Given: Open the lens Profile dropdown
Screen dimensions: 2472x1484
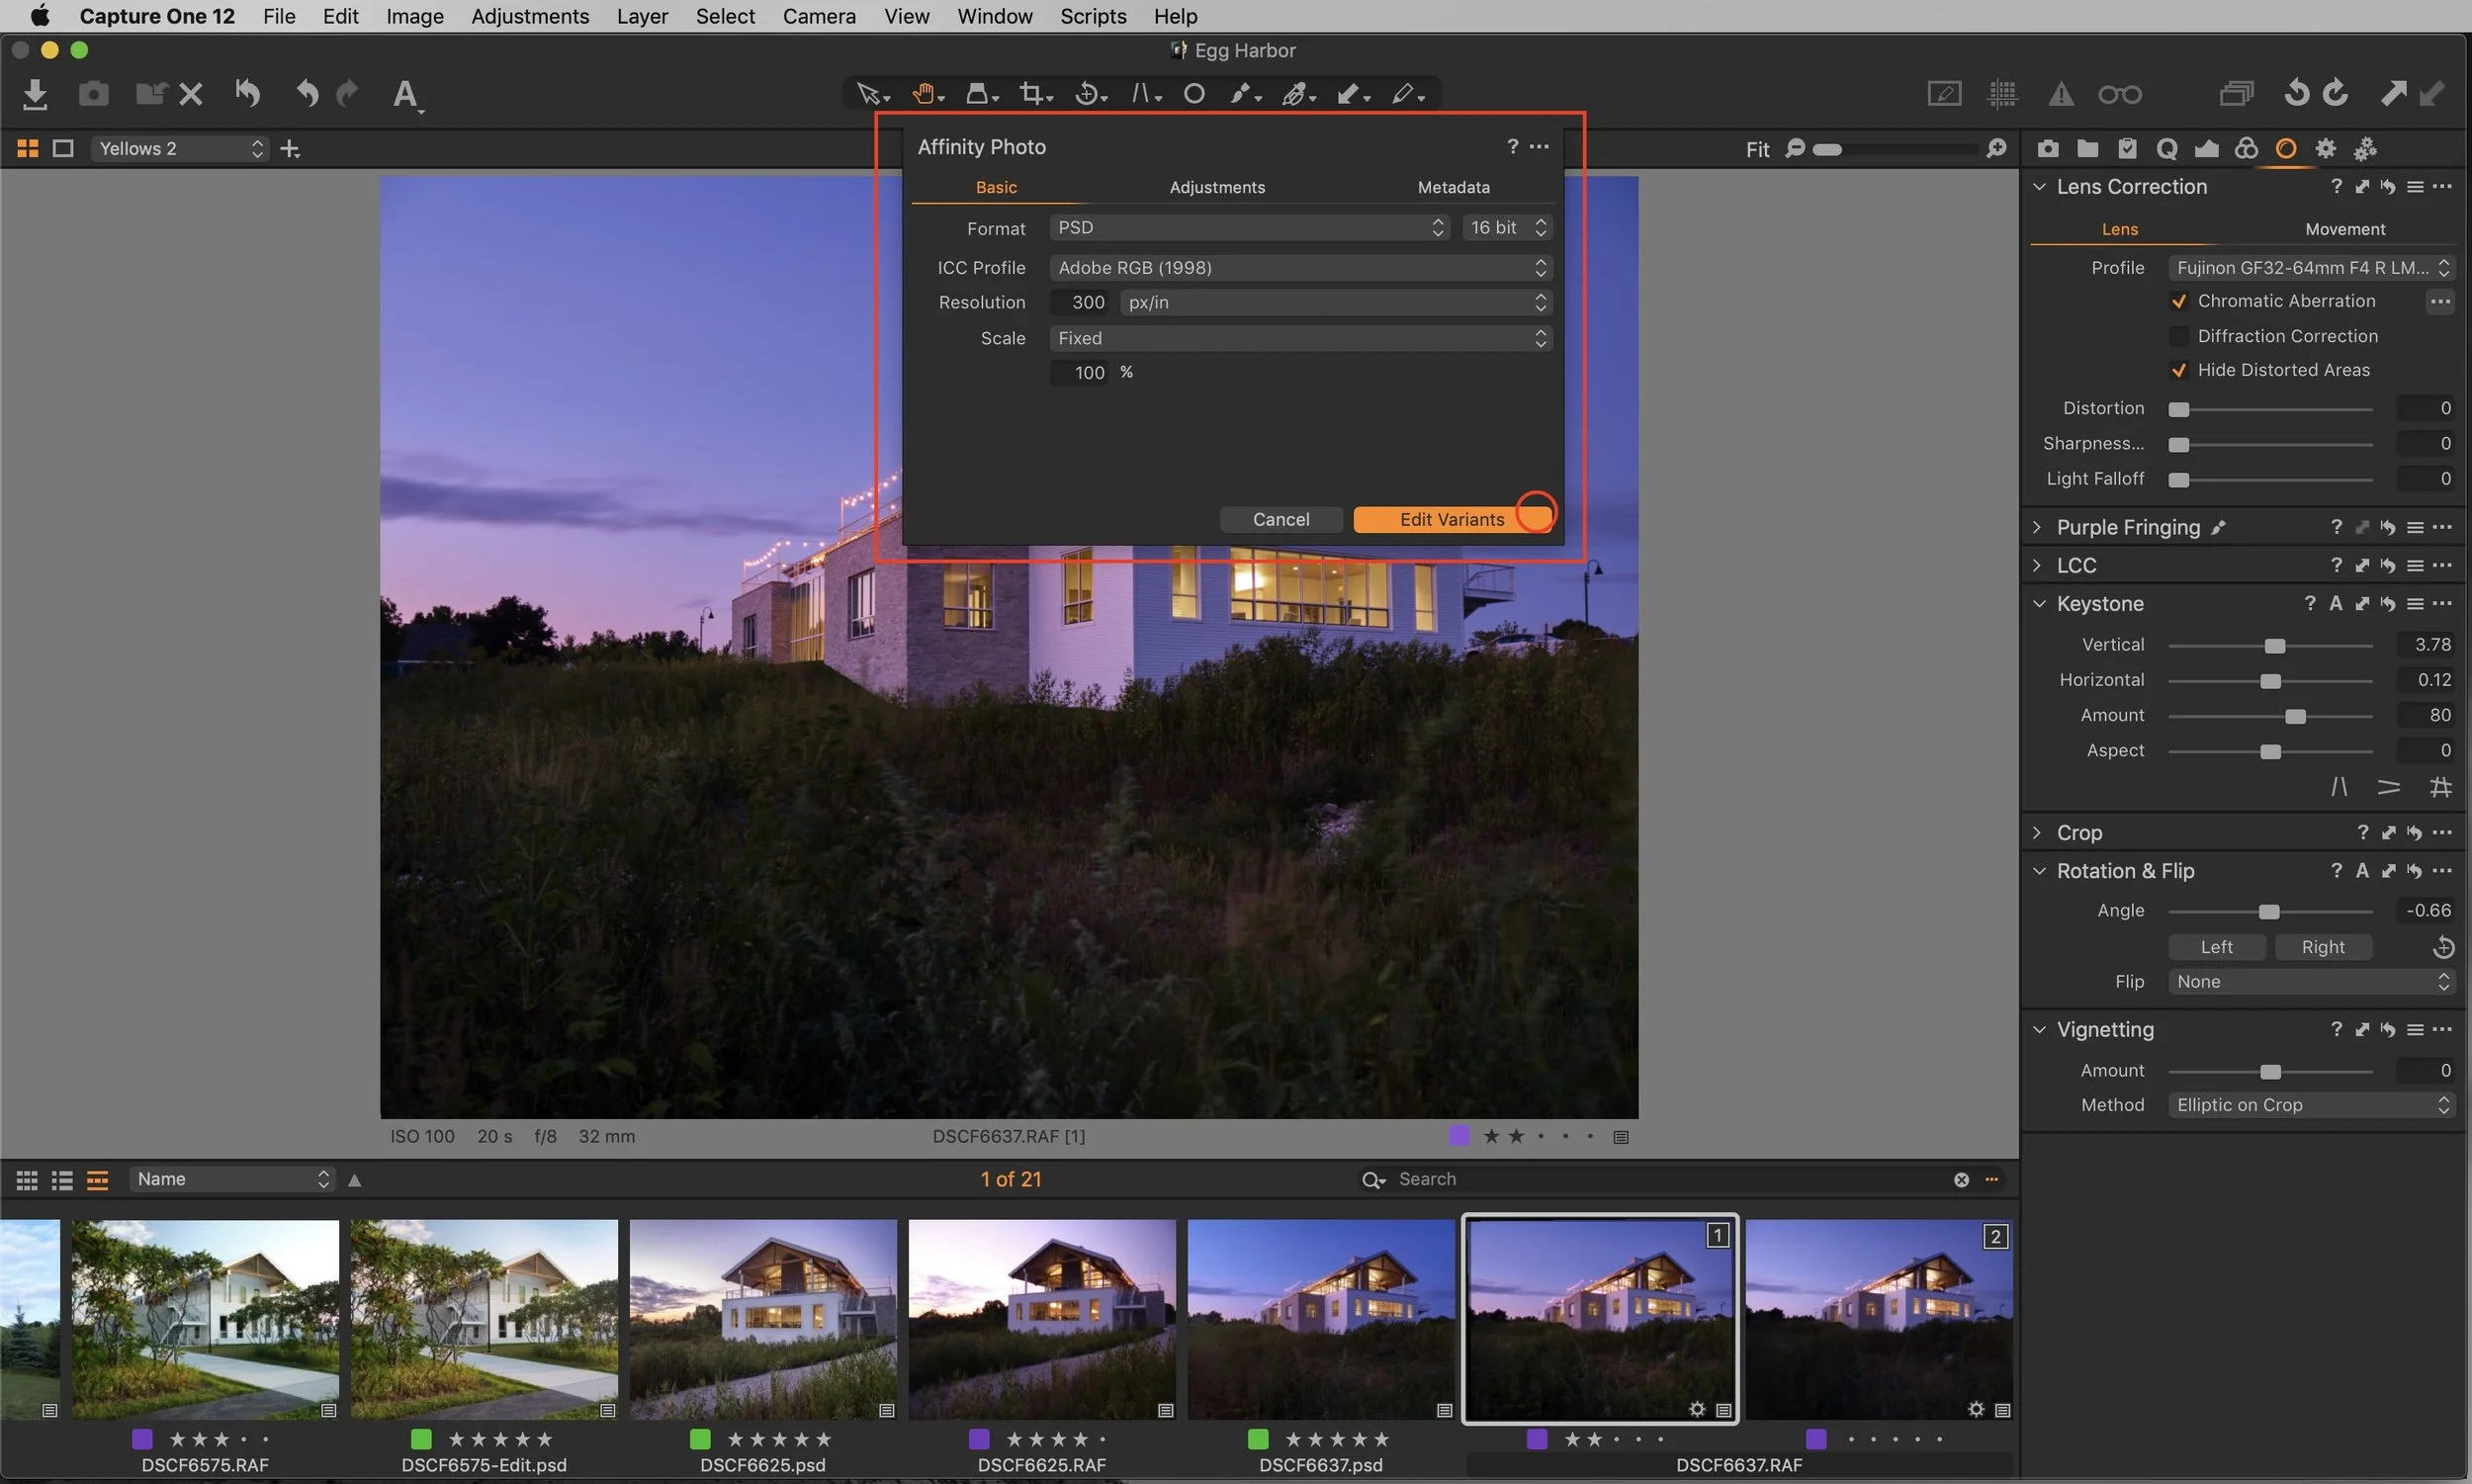Looking at the screenshot, I should pyautogui.click(x=2311, y=268).
